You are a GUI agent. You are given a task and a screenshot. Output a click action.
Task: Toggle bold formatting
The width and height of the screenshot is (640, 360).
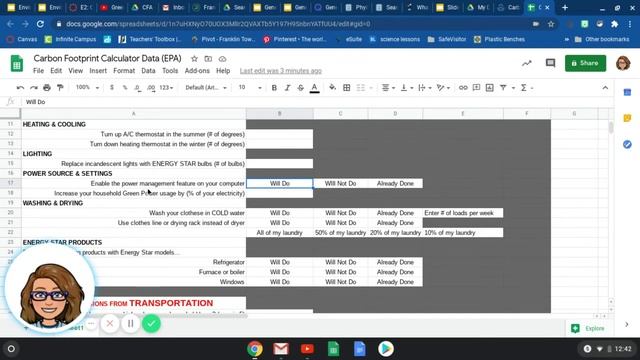point(274,88)
